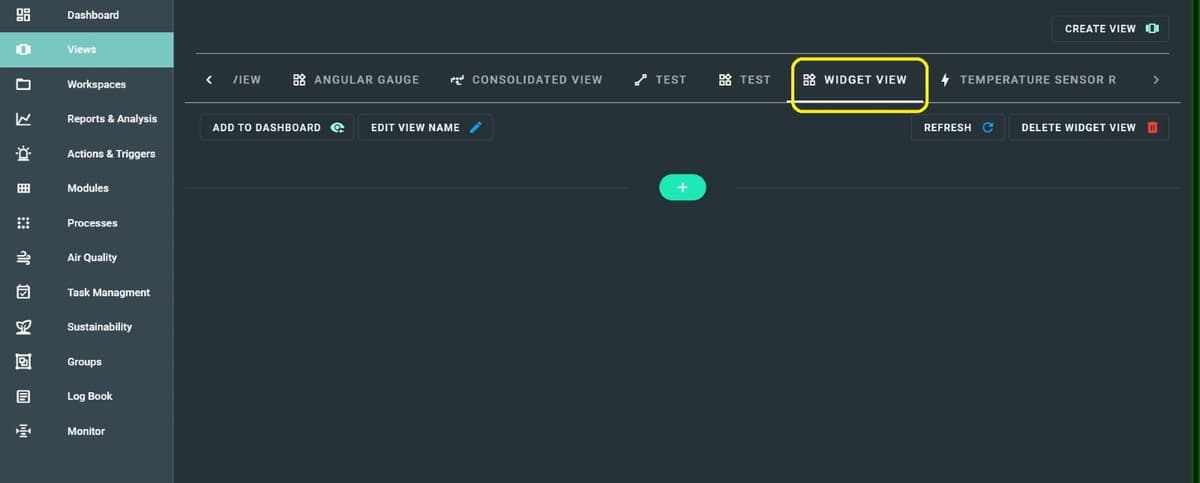Click the line chart icon on first Test tab
Image resolution: width=1200 pixels, height=483 pixels.
[641, 80]
